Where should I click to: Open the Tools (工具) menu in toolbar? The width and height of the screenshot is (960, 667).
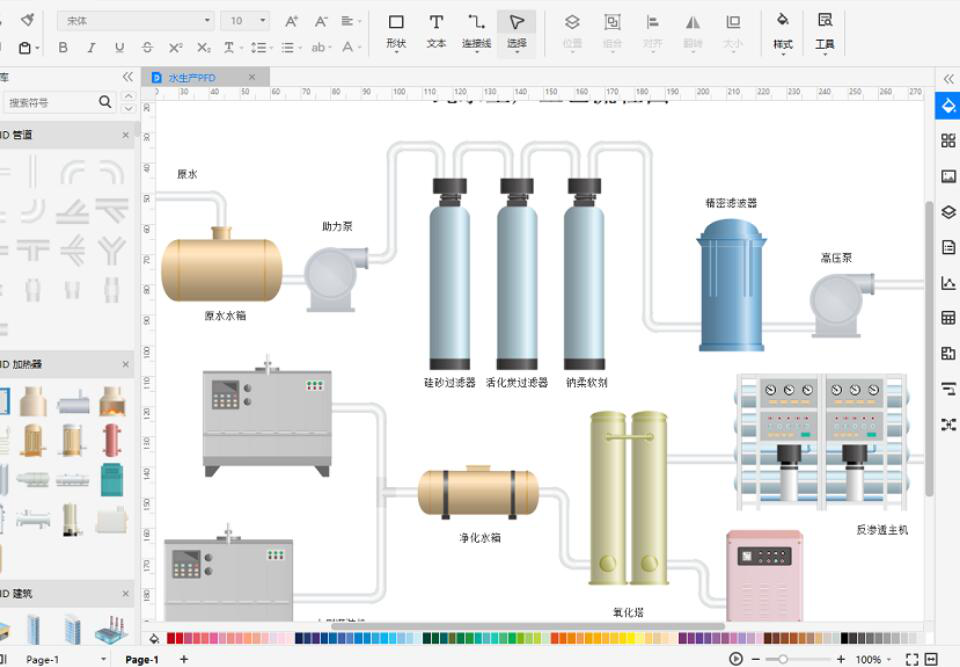[x=825, y=31]
